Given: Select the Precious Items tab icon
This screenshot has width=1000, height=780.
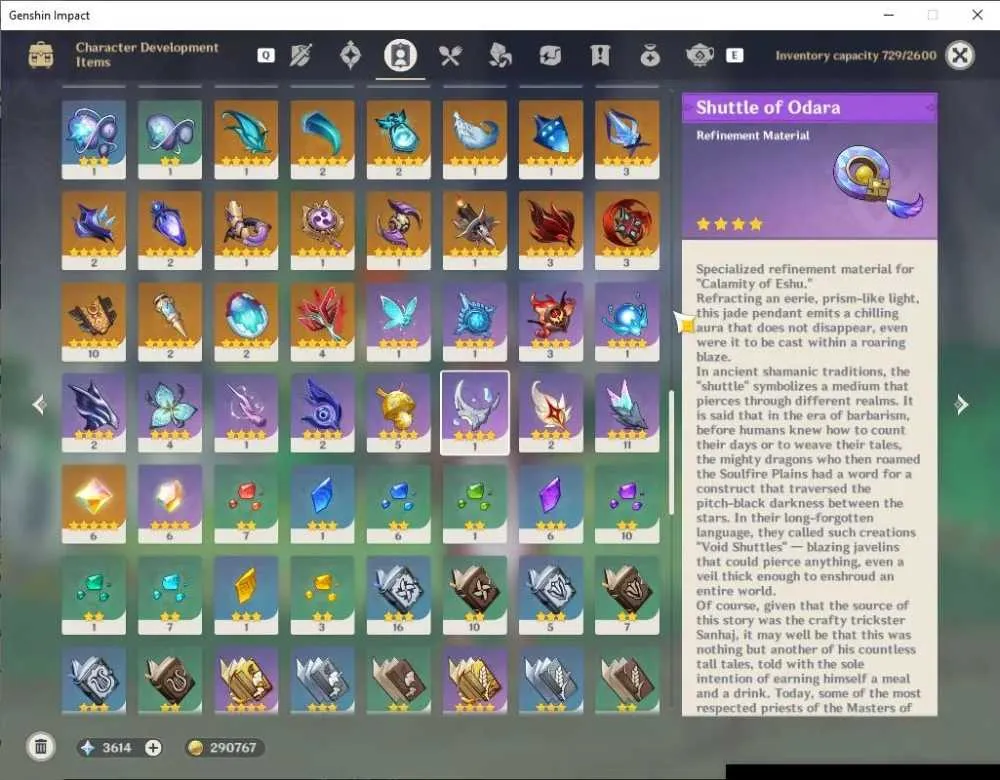Looking at the screenshot, I should [650, 55].
